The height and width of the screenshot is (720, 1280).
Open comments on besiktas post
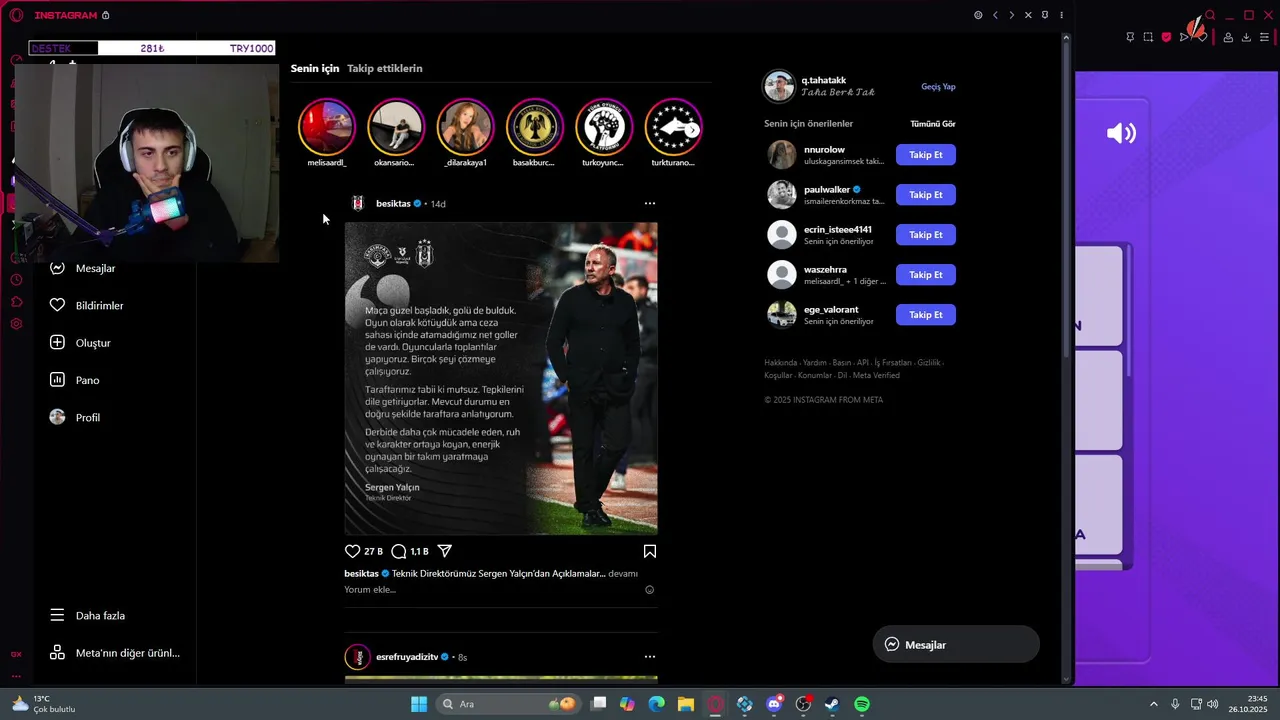click(399, 551)
